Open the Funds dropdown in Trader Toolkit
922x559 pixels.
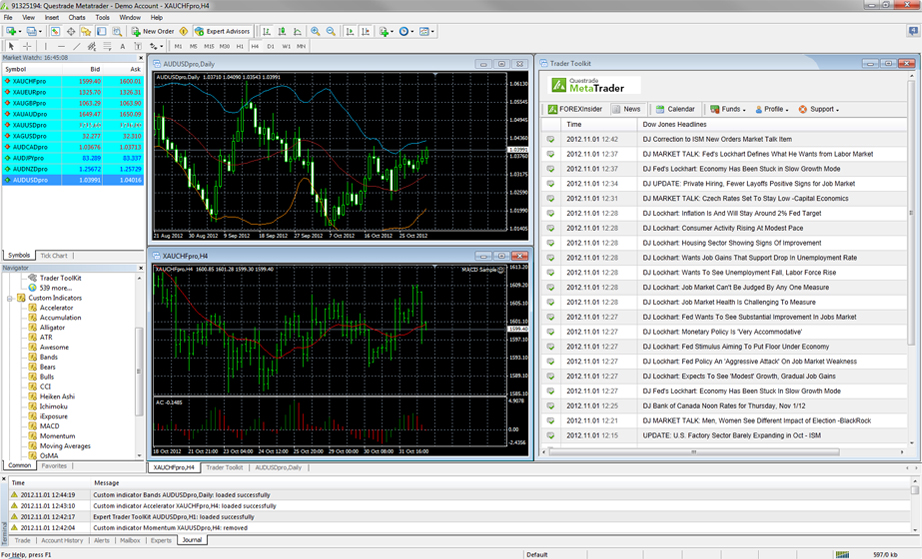click(728, 109)
